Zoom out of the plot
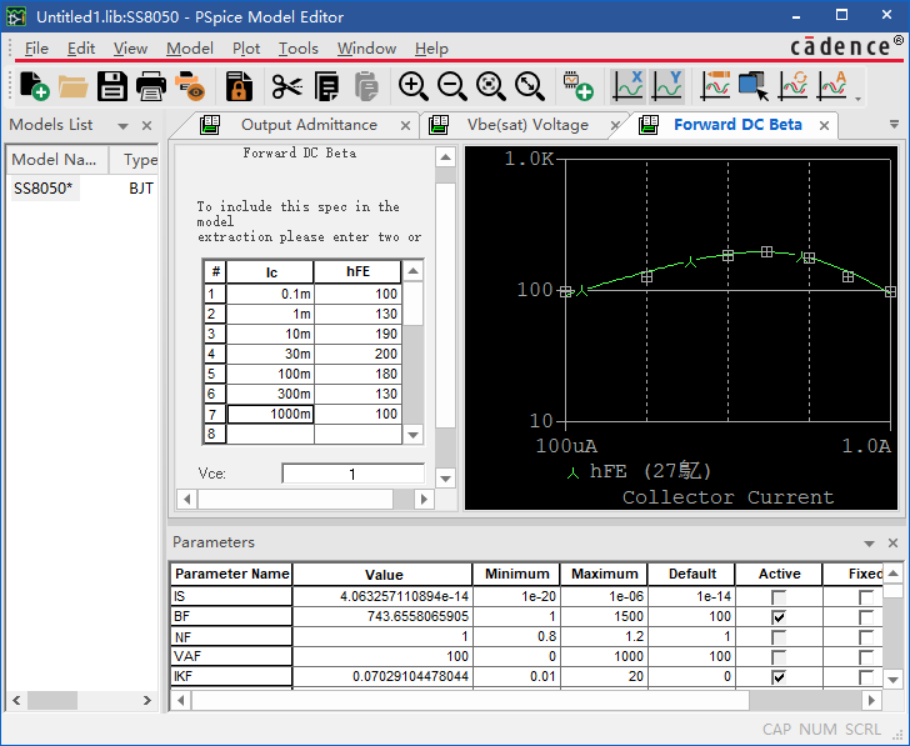 [452, 87]
